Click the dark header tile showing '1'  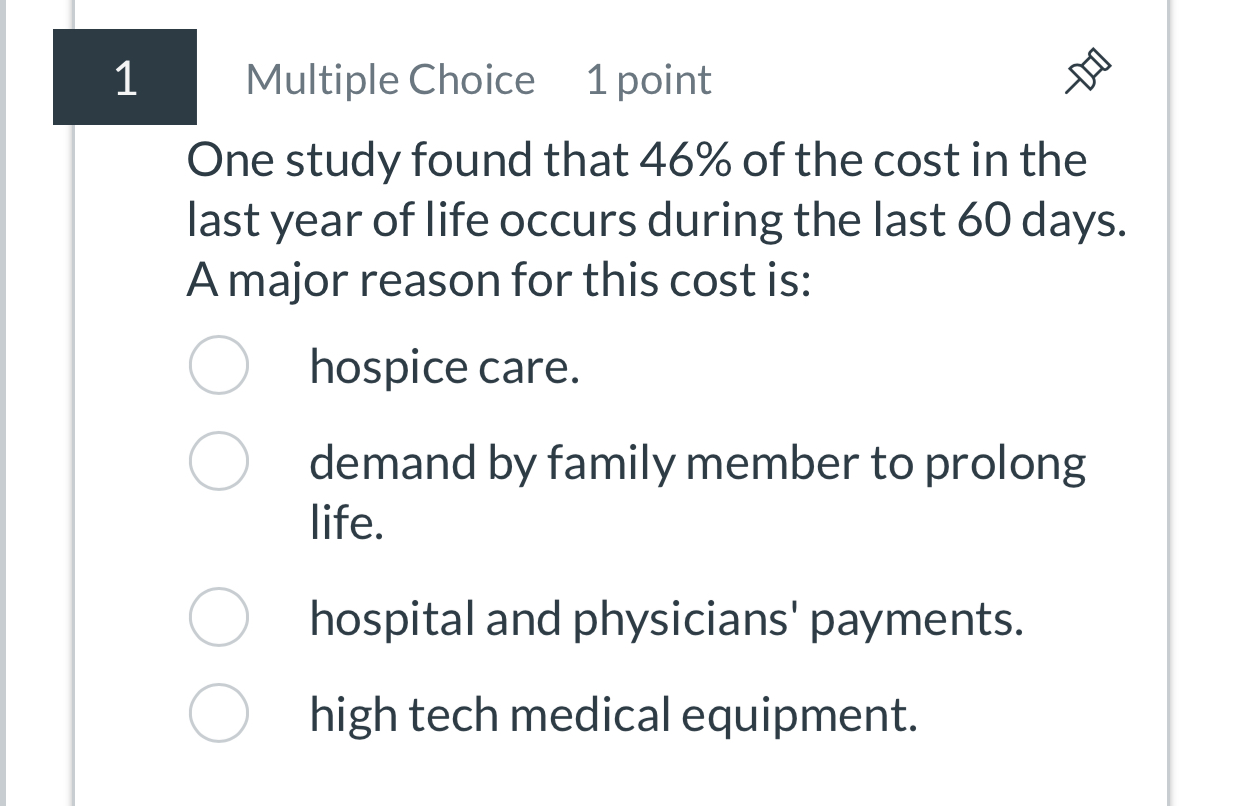click(124, 76)
